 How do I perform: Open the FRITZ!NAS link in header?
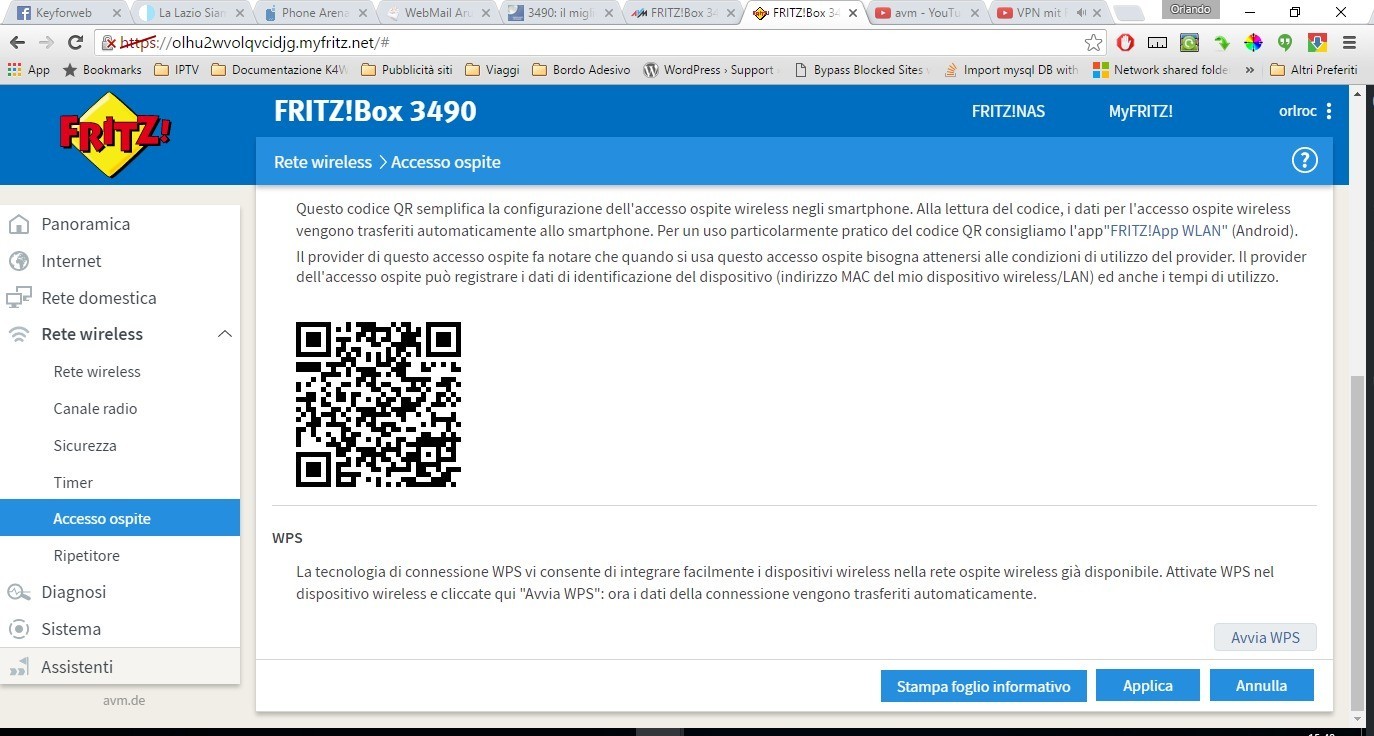pyautogui.click(x=1008, y=111)
